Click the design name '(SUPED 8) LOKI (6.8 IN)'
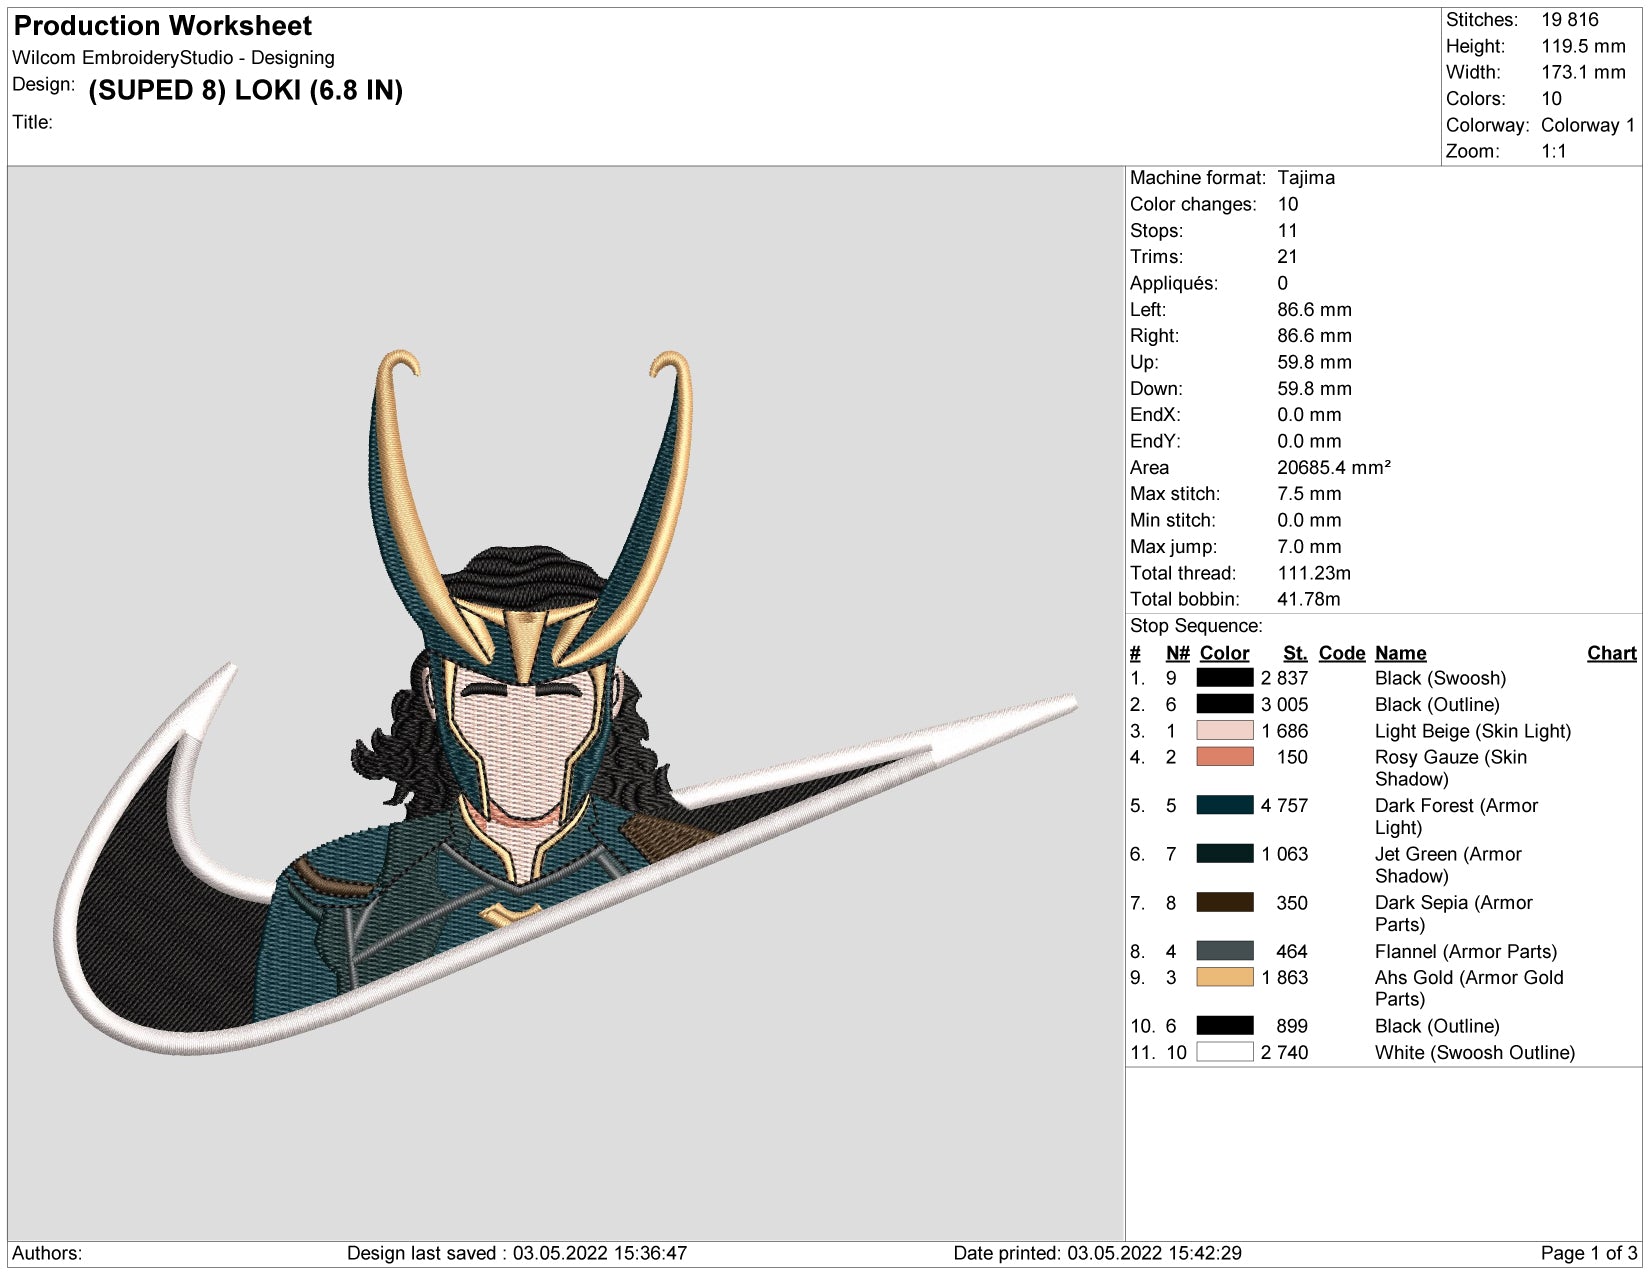The image size is (1650, 1275). [x=246, y=90]
